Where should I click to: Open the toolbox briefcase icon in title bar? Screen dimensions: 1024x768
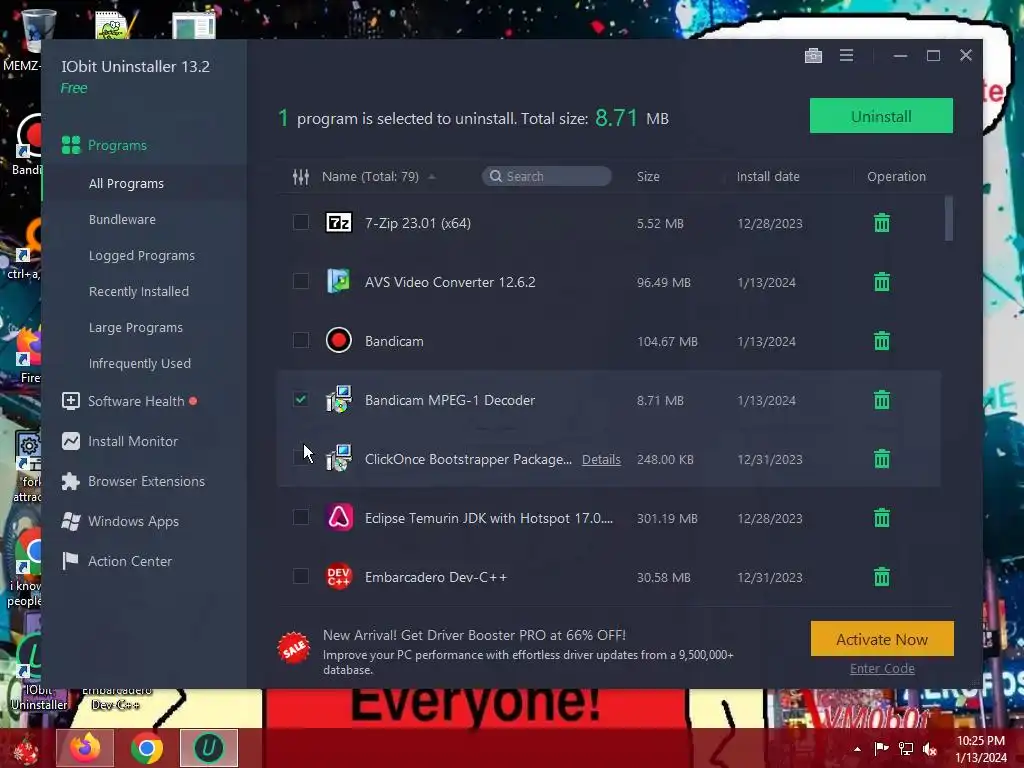pyautogui.click(x=813, y=56)
